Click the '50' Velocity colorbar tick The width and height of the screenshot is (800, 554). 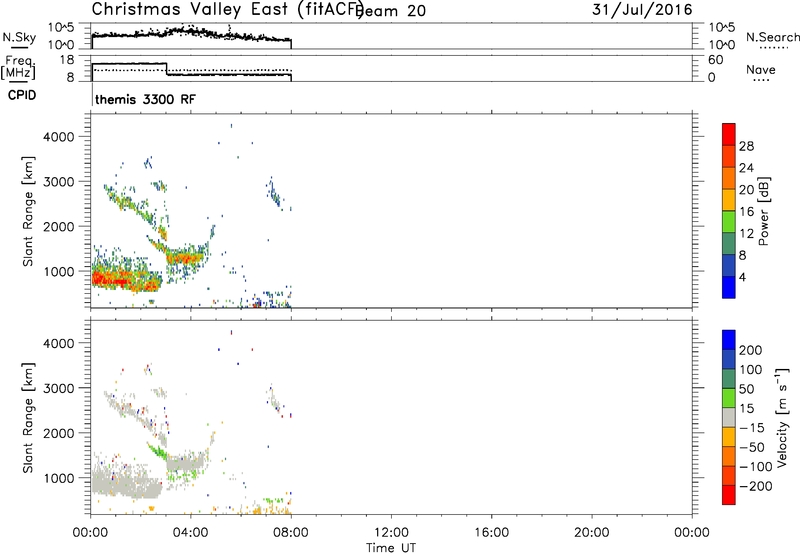(x=746, y=389)
